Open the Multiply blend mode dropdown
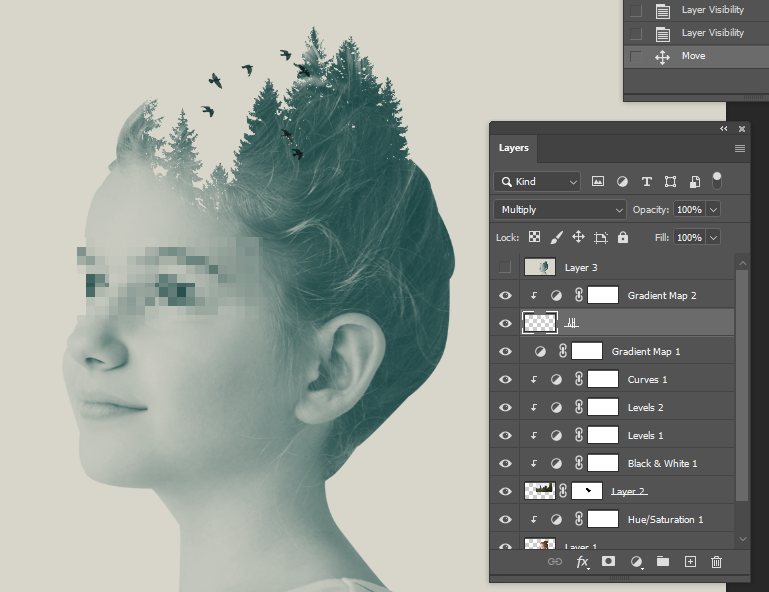Screen dimensions: 769x592 pos(560,209)
